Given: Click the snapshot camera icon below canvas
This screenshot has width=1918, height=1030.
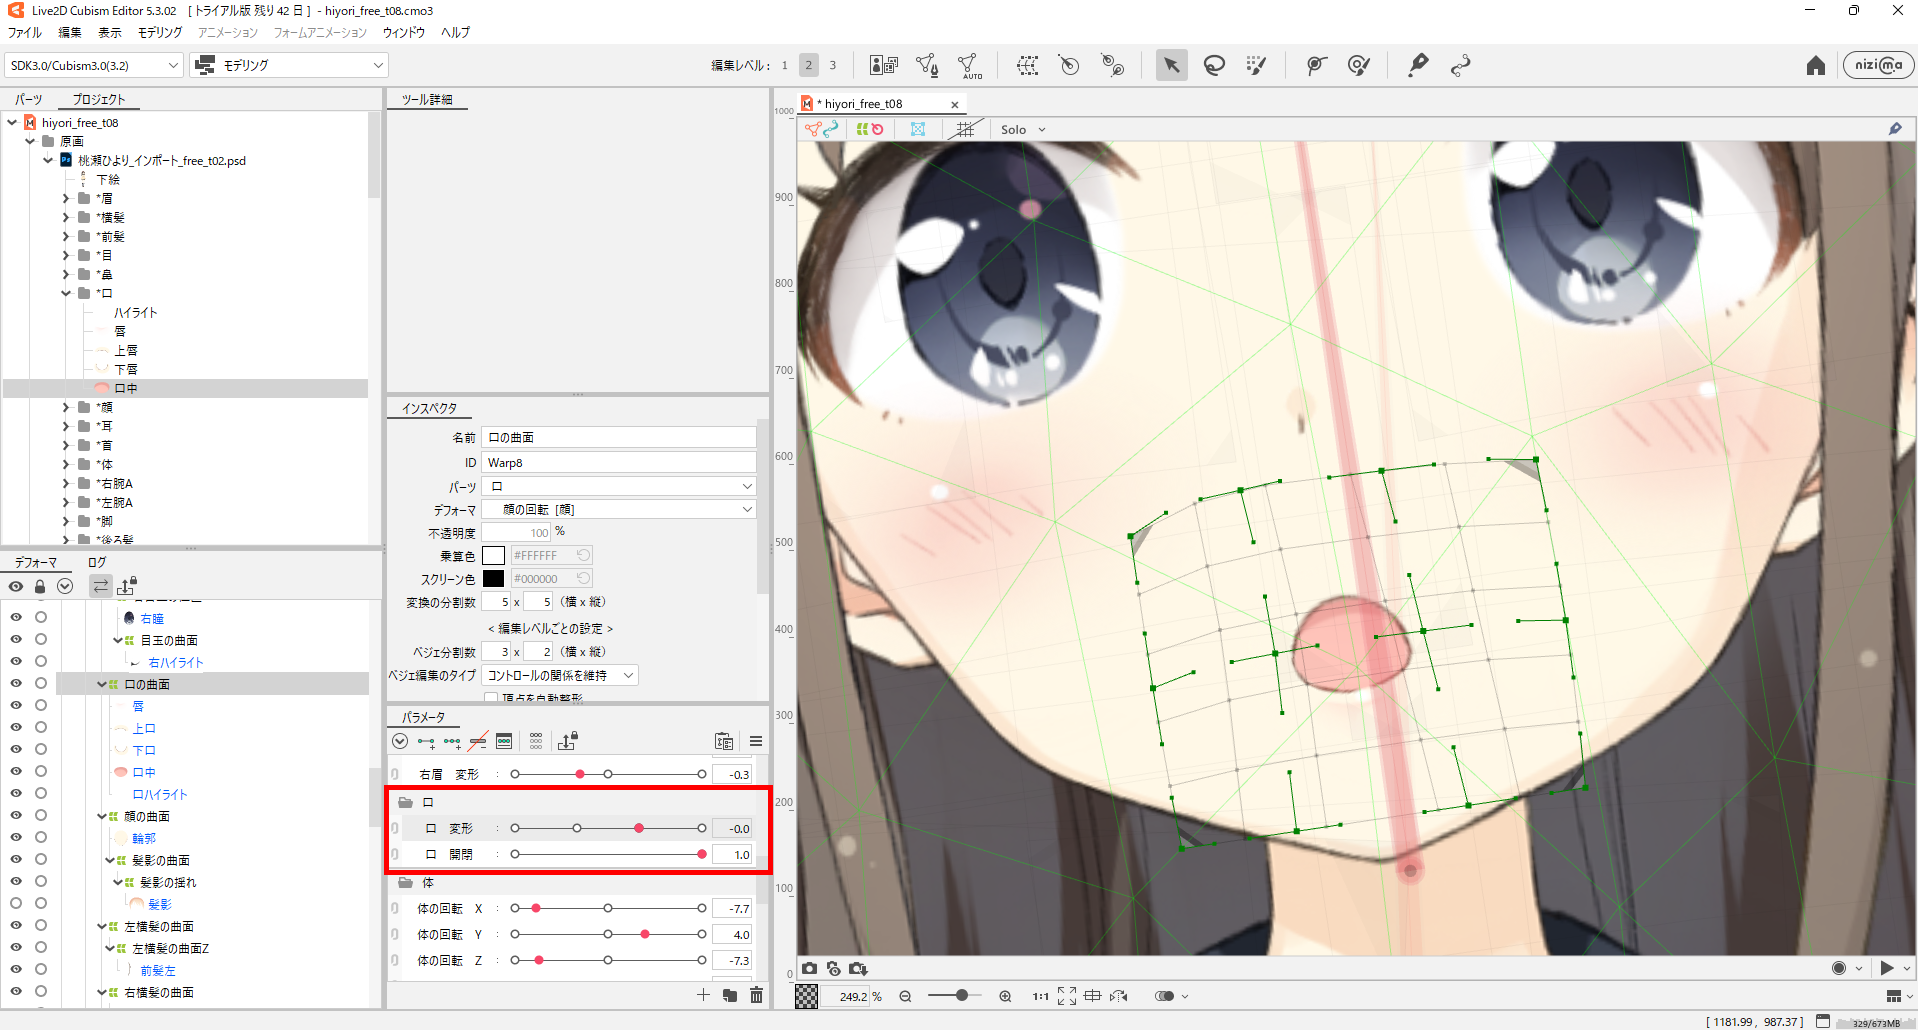Looking at the screenshot, I should pyautogui.click(x=809, y=968).
